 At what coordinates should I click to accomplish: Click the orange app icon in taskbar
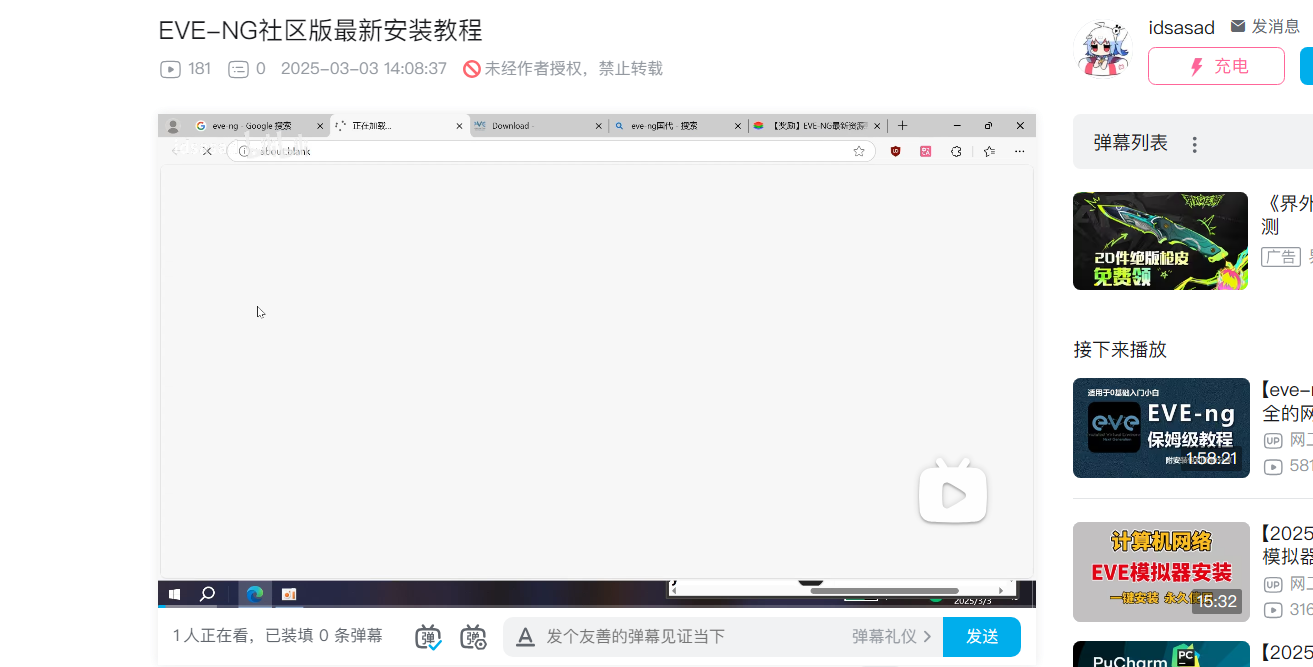click(x=289, y=594)
